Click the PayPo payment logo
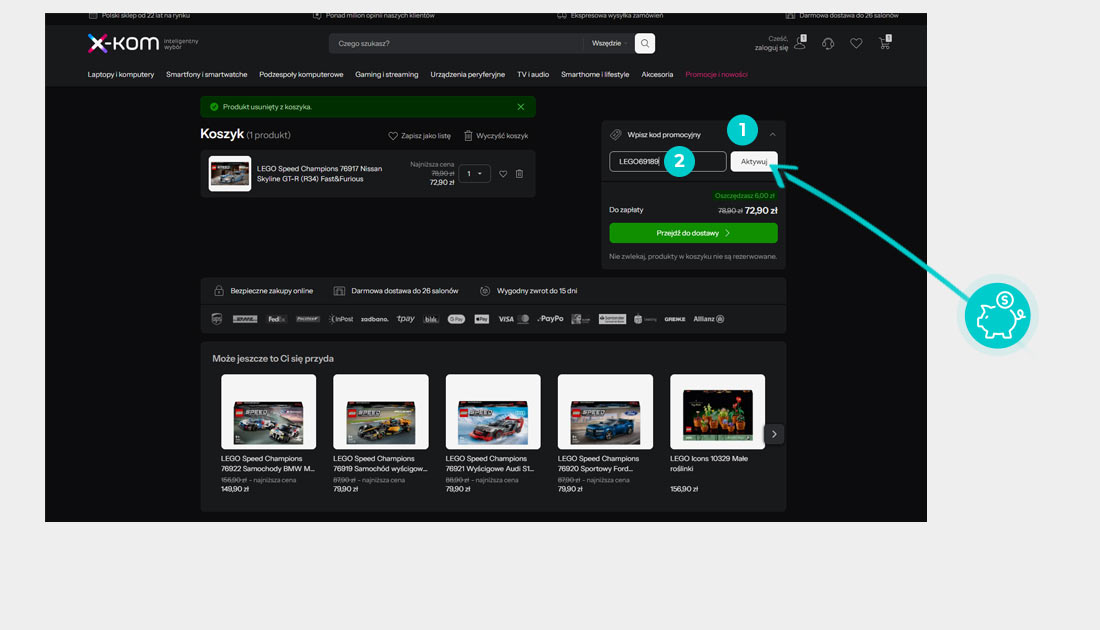This screenshot has width=1100, height=630. point(551,319)
